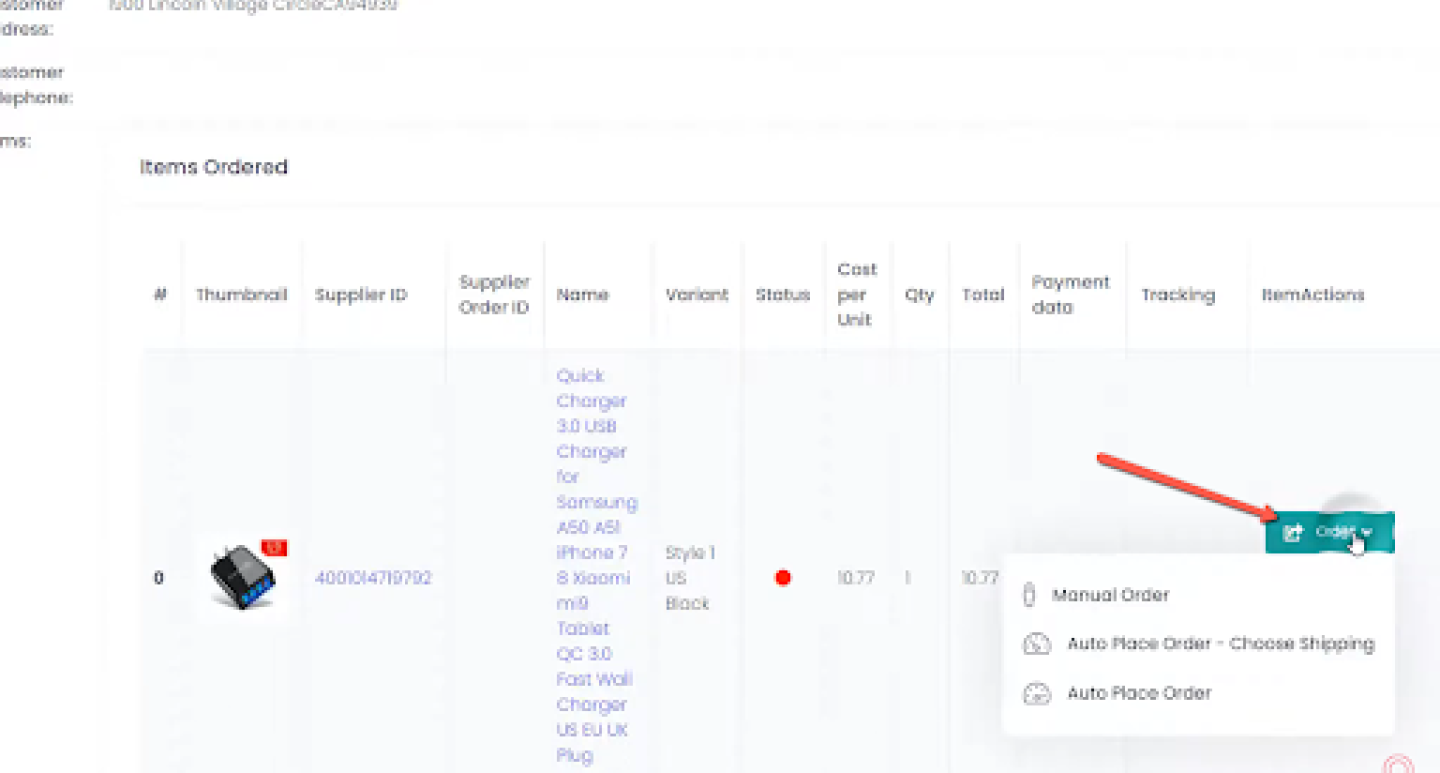Click the red circular icon at bottom right
The image size is (1440, 773).
1398,765
